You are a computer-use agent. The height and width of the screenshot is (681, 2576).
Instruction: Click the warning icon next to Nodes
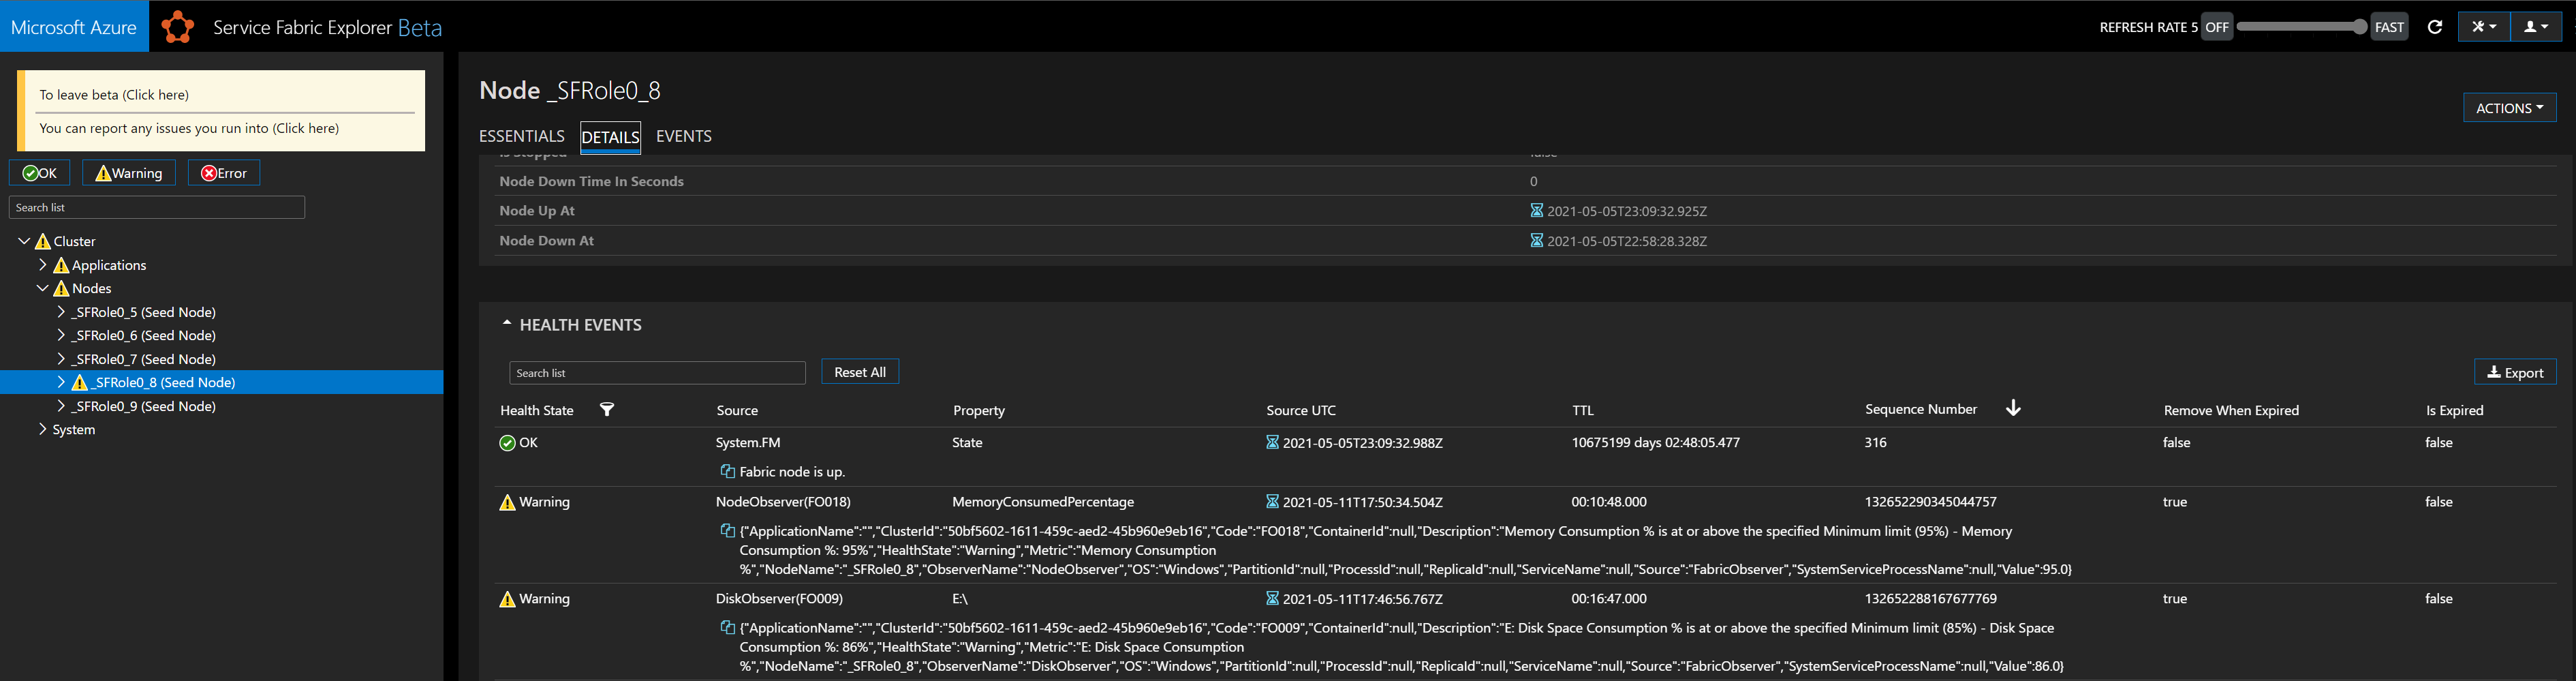[x=61, y=288]
